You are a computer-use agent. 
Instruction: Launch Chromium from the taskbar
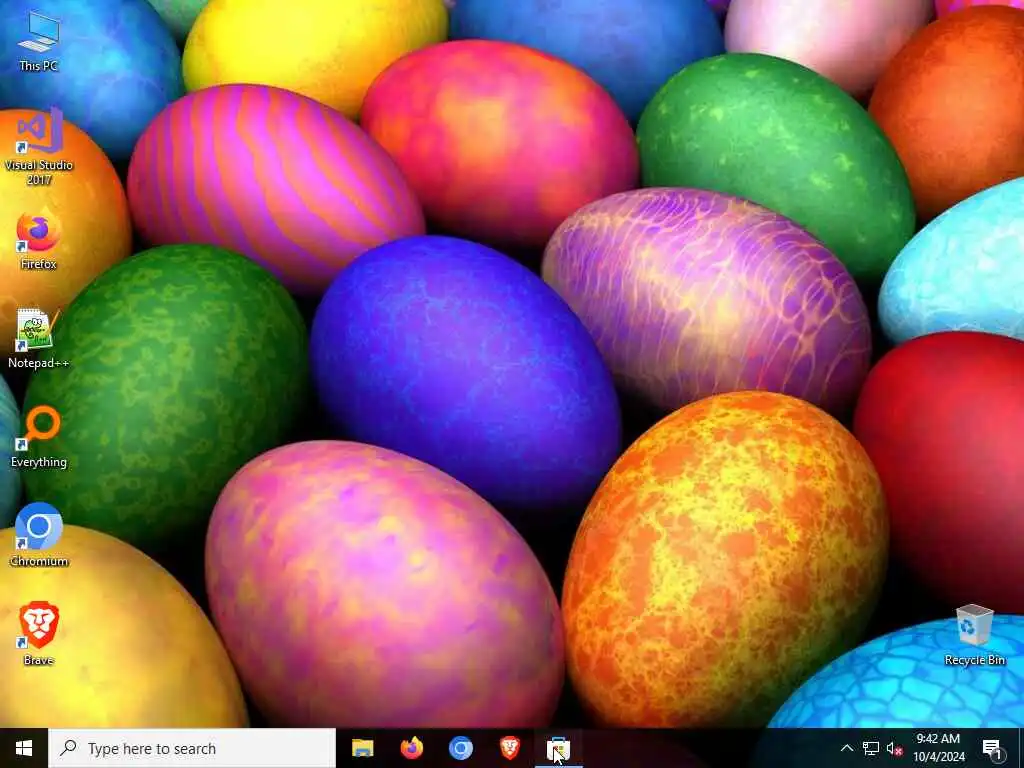460,748
